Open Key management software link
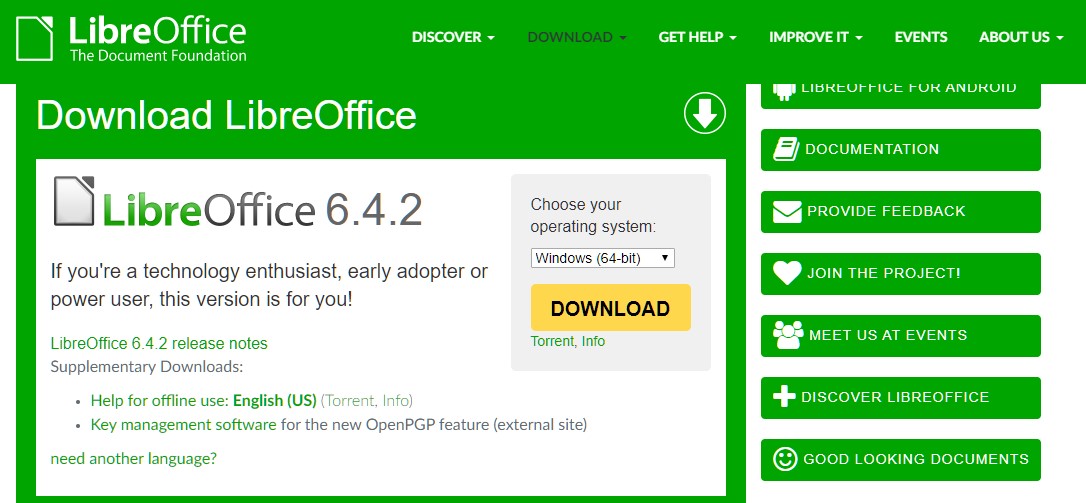 [184, 424]
